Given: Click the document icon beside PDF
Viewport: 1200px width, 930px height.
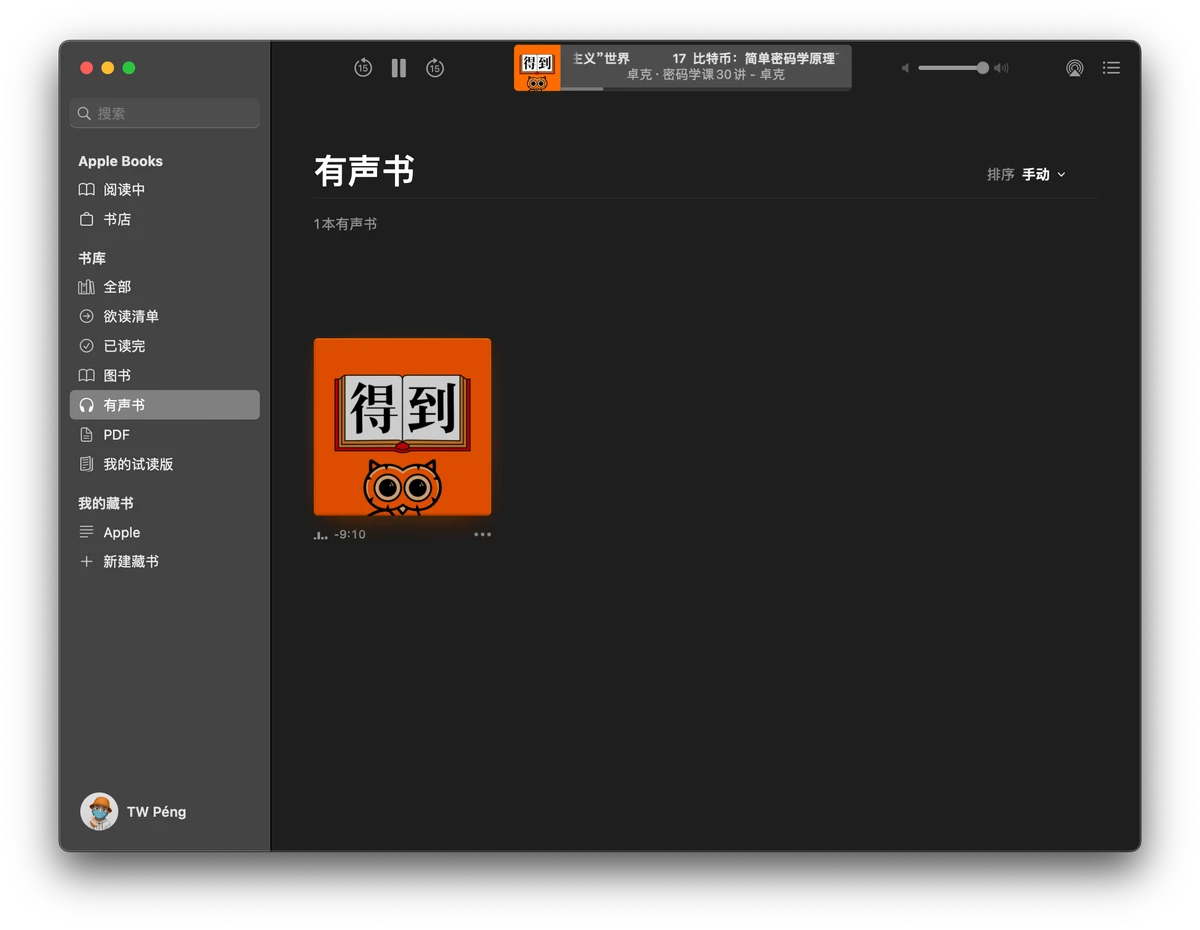Looking at the screenshot, I should click(x=87, y=435).
